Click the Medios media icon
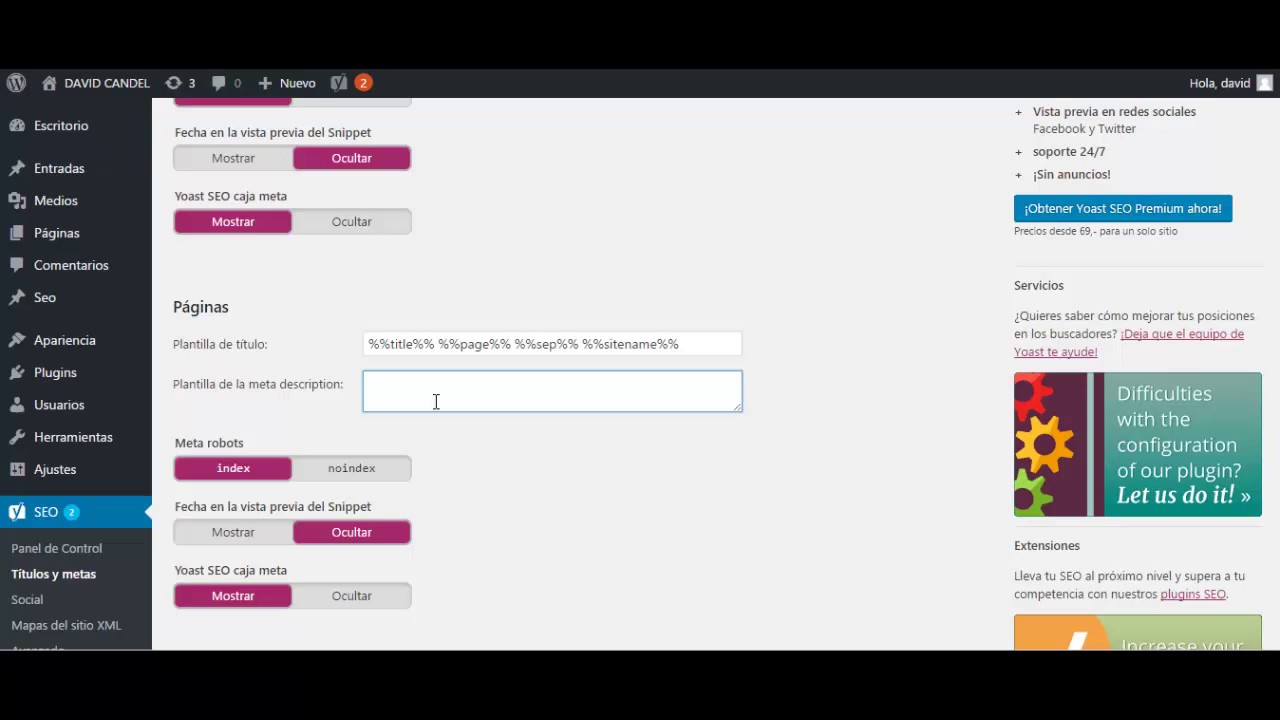Image resolution: width=1280 pixels, height=720 pixels. (17, 201)
